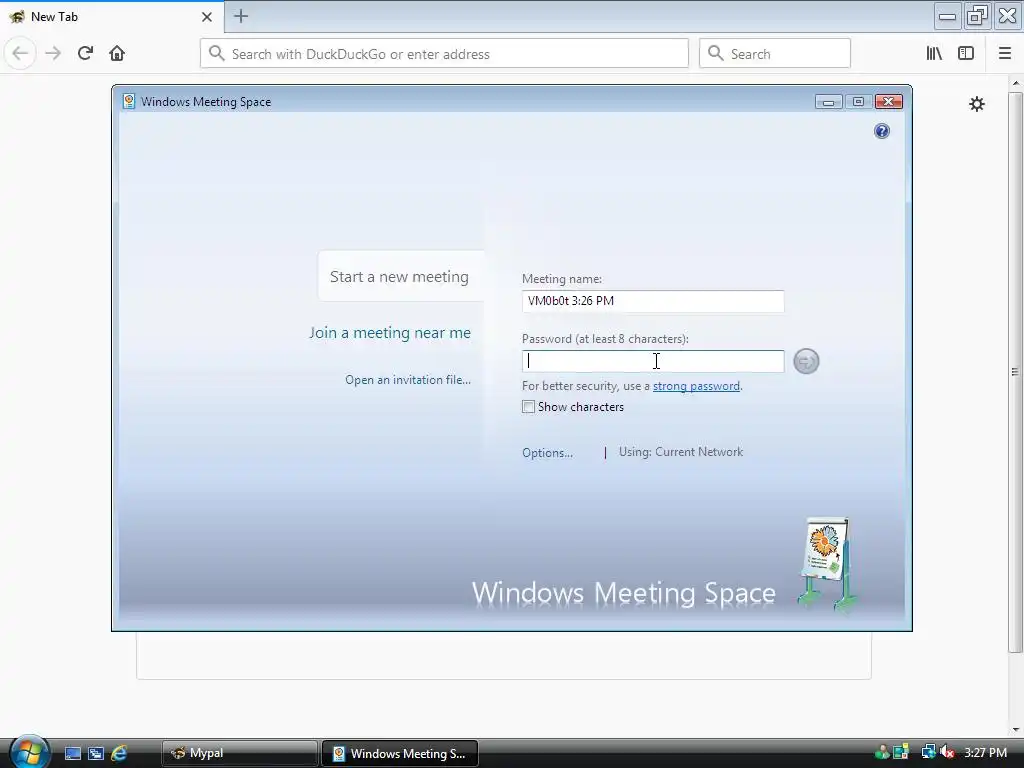Image resolution: width=1024 pixels, height=768 pixels.
Task: Enable the Show characters checkbox
Action: [528, 407]
